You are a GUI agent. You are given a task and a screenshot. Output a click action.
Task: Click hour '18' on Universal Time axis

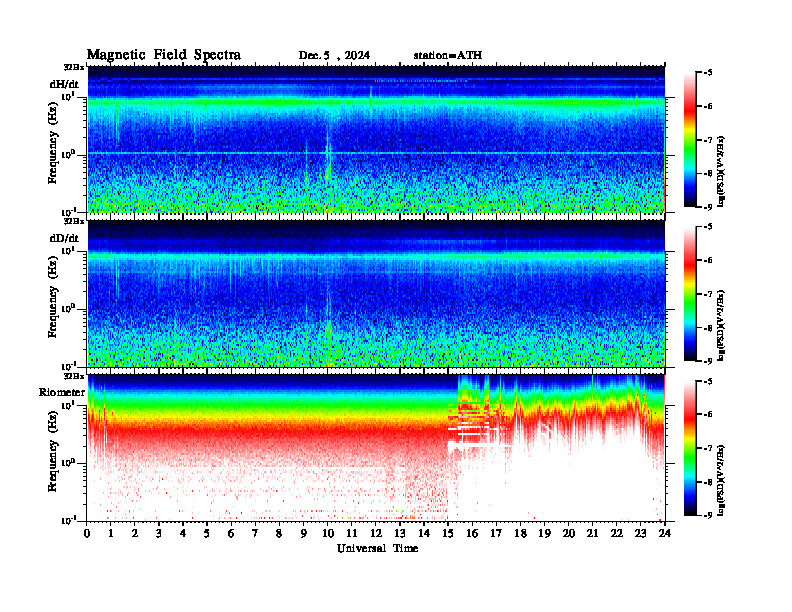[520, 533]
